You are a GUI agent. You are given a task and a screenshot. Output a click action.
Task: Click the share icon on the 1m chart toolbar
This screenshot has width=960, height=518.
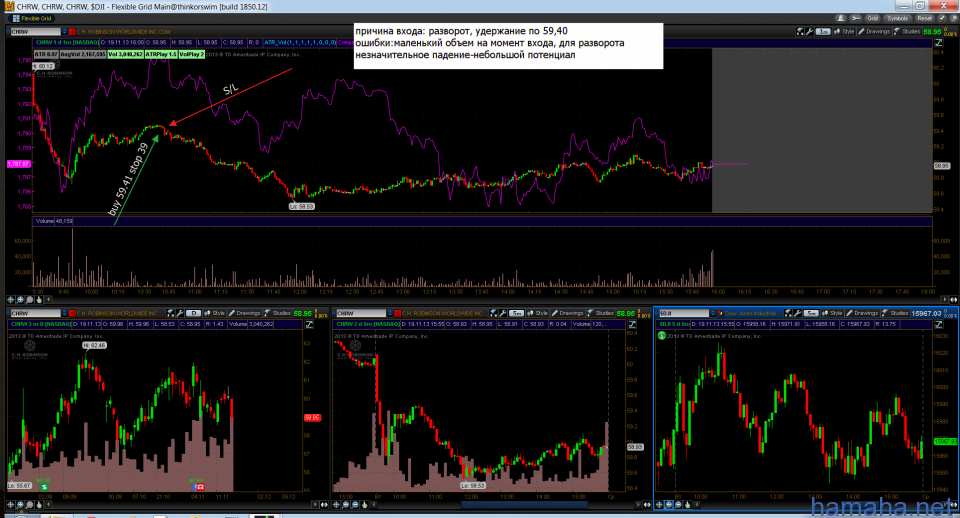pos(800,31)
